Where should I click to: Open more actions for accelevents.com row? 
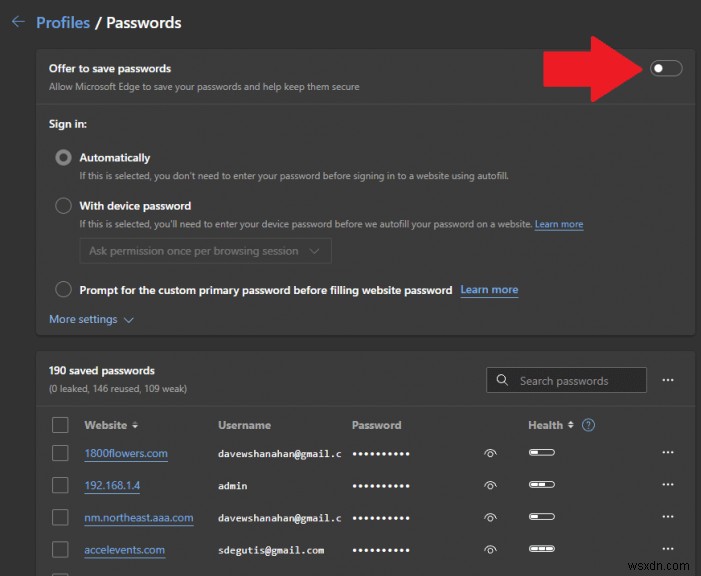pyautogui.click(x=668, y=549)
